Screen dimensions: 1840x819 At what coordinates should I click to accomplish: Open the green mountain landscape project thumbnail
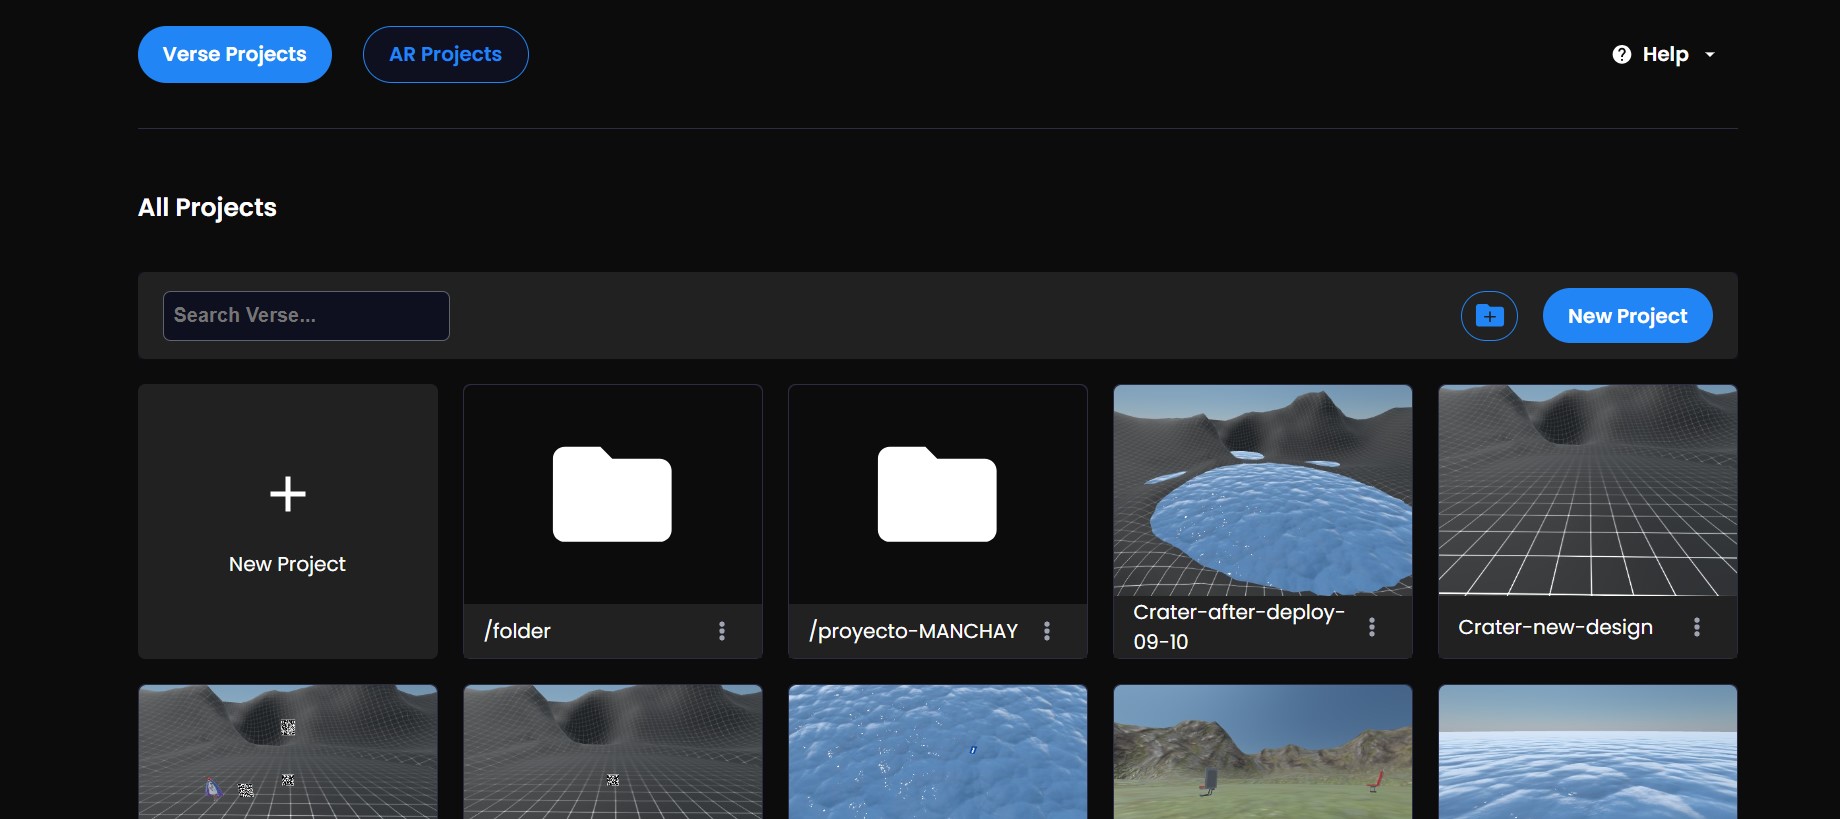(1263, 752)
